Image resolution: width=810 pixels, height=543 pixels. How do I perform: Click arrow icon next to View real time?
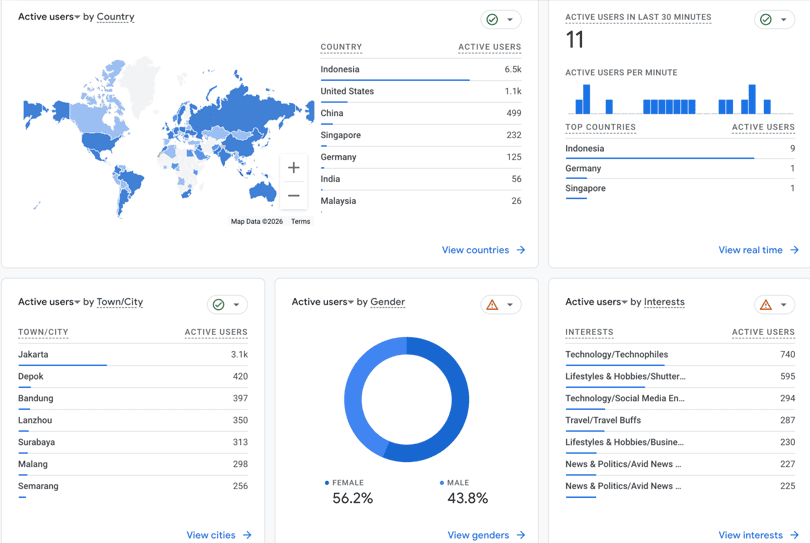[795, 250]
